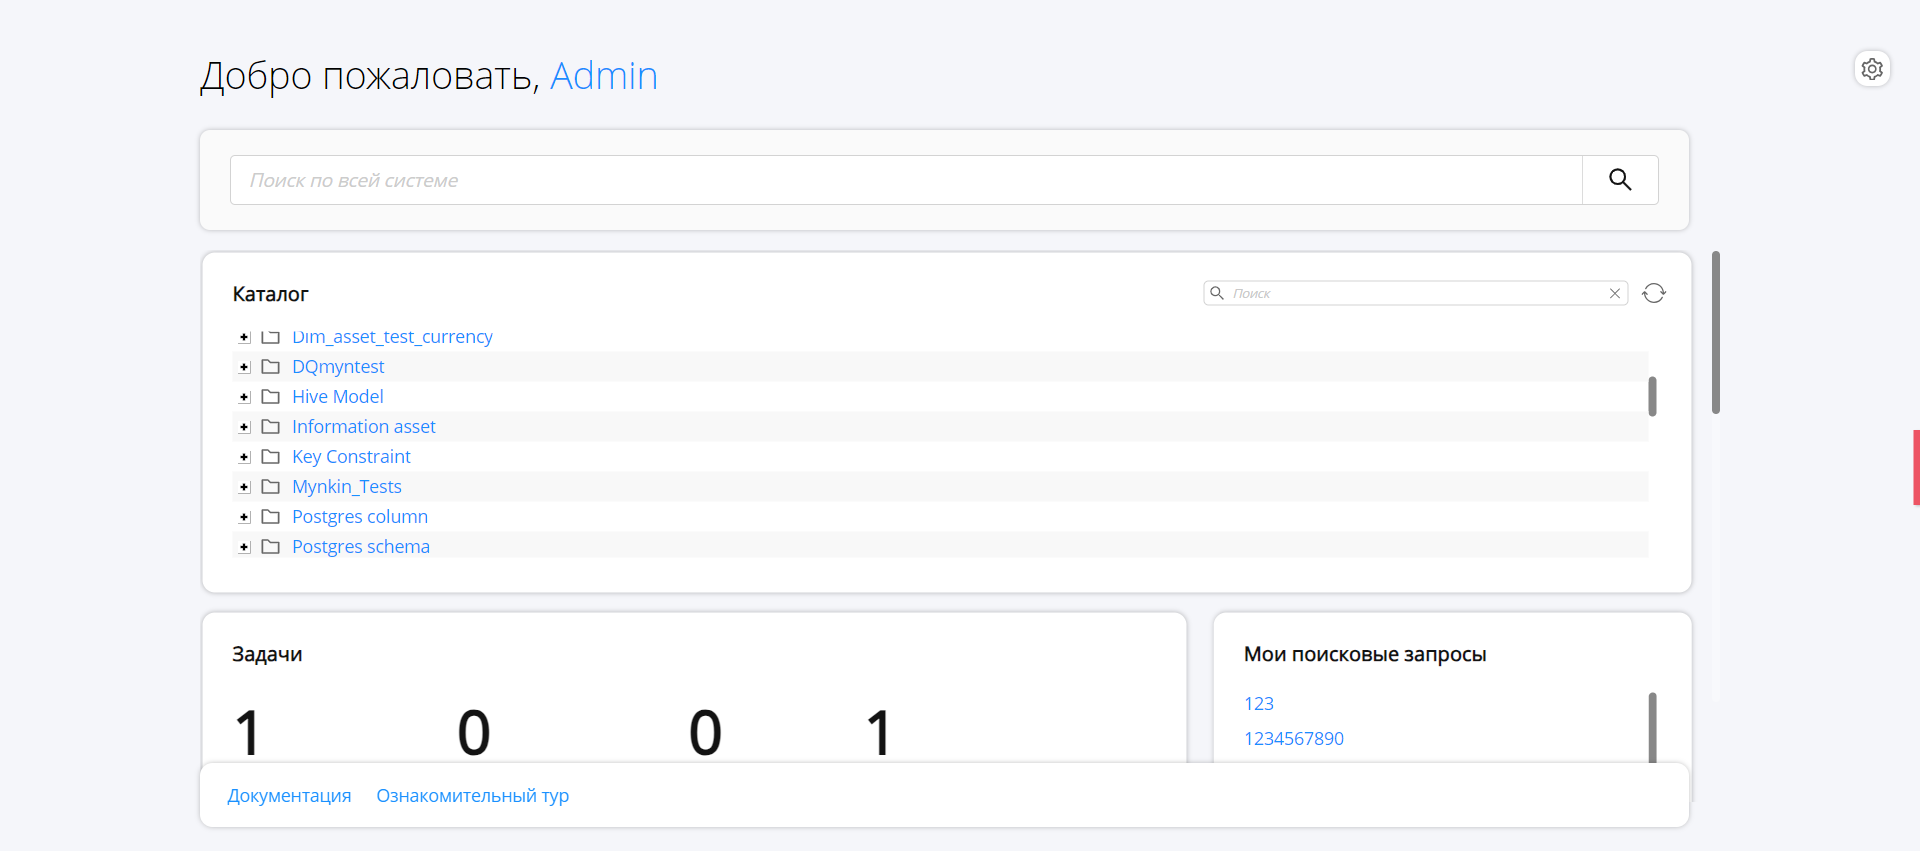Image resolution: width=1920 pixels, height=851 pixels.
Task: Clear catalog search with the X icon
Action: [x=1614, y=293]
